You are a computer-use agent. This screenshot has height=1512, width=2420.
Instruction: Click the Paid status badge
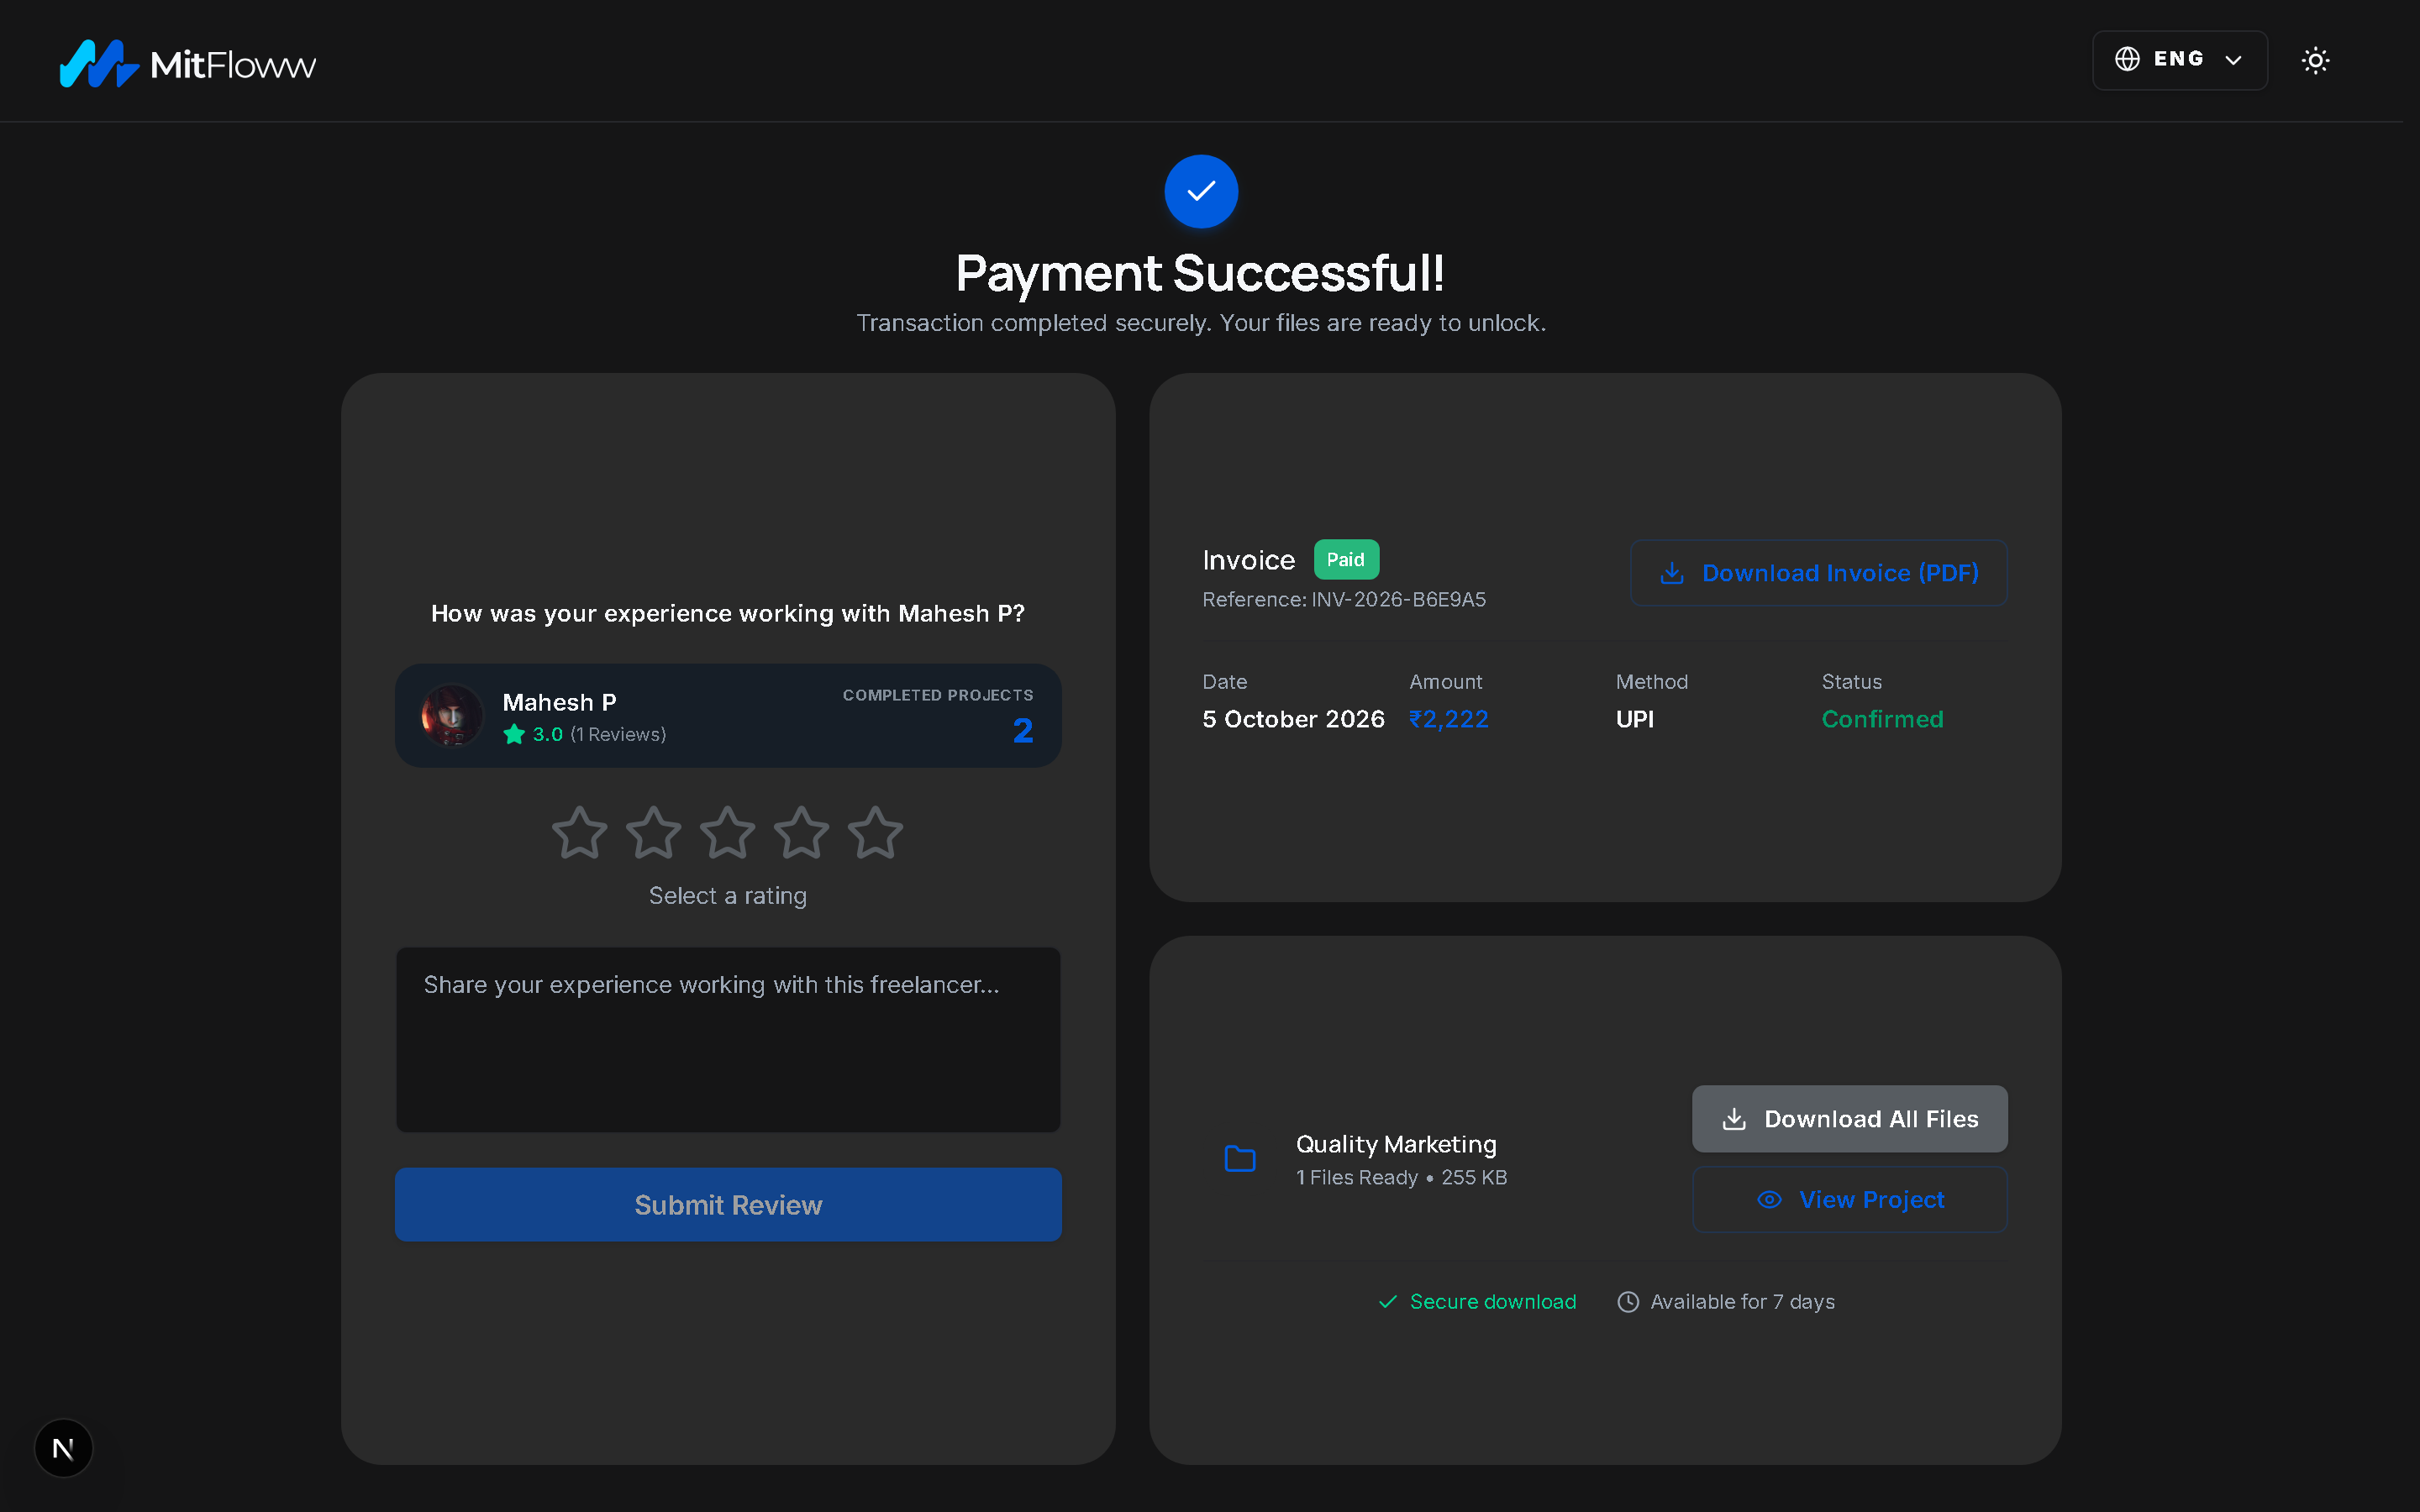click(x=1346, y=559)
